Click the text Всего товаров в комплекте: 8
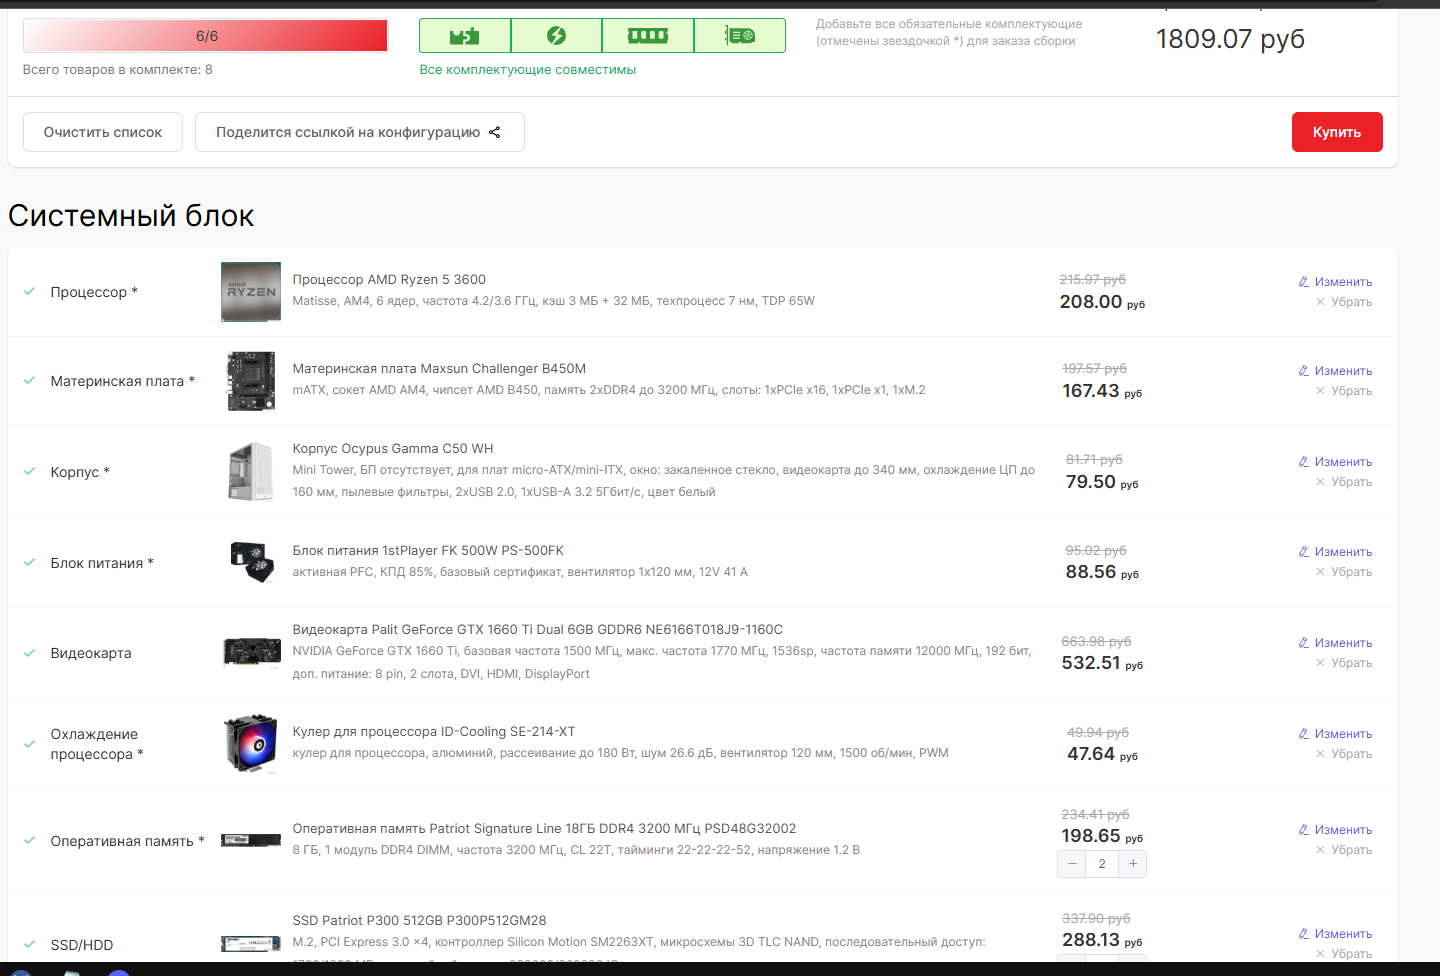The image size is (1440, 976). 118,70
